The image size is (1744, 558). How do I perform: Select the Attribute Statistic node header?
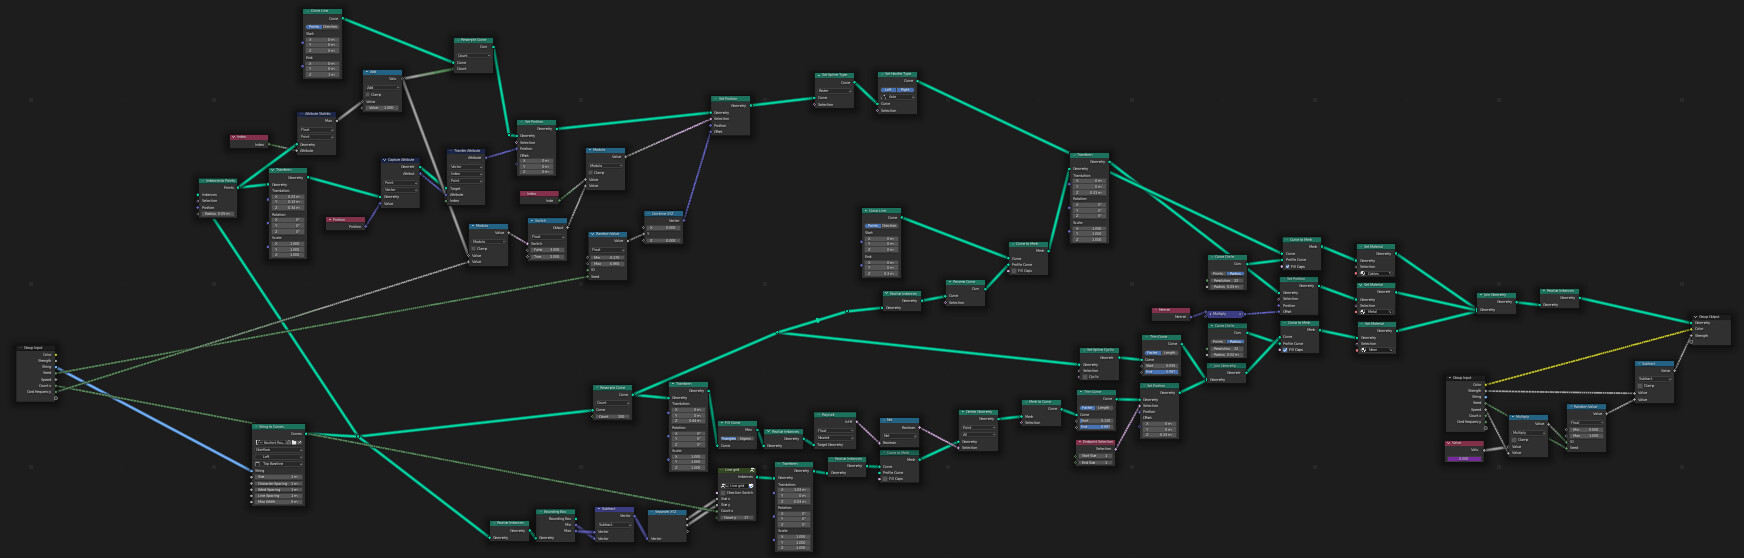point(316,114)
